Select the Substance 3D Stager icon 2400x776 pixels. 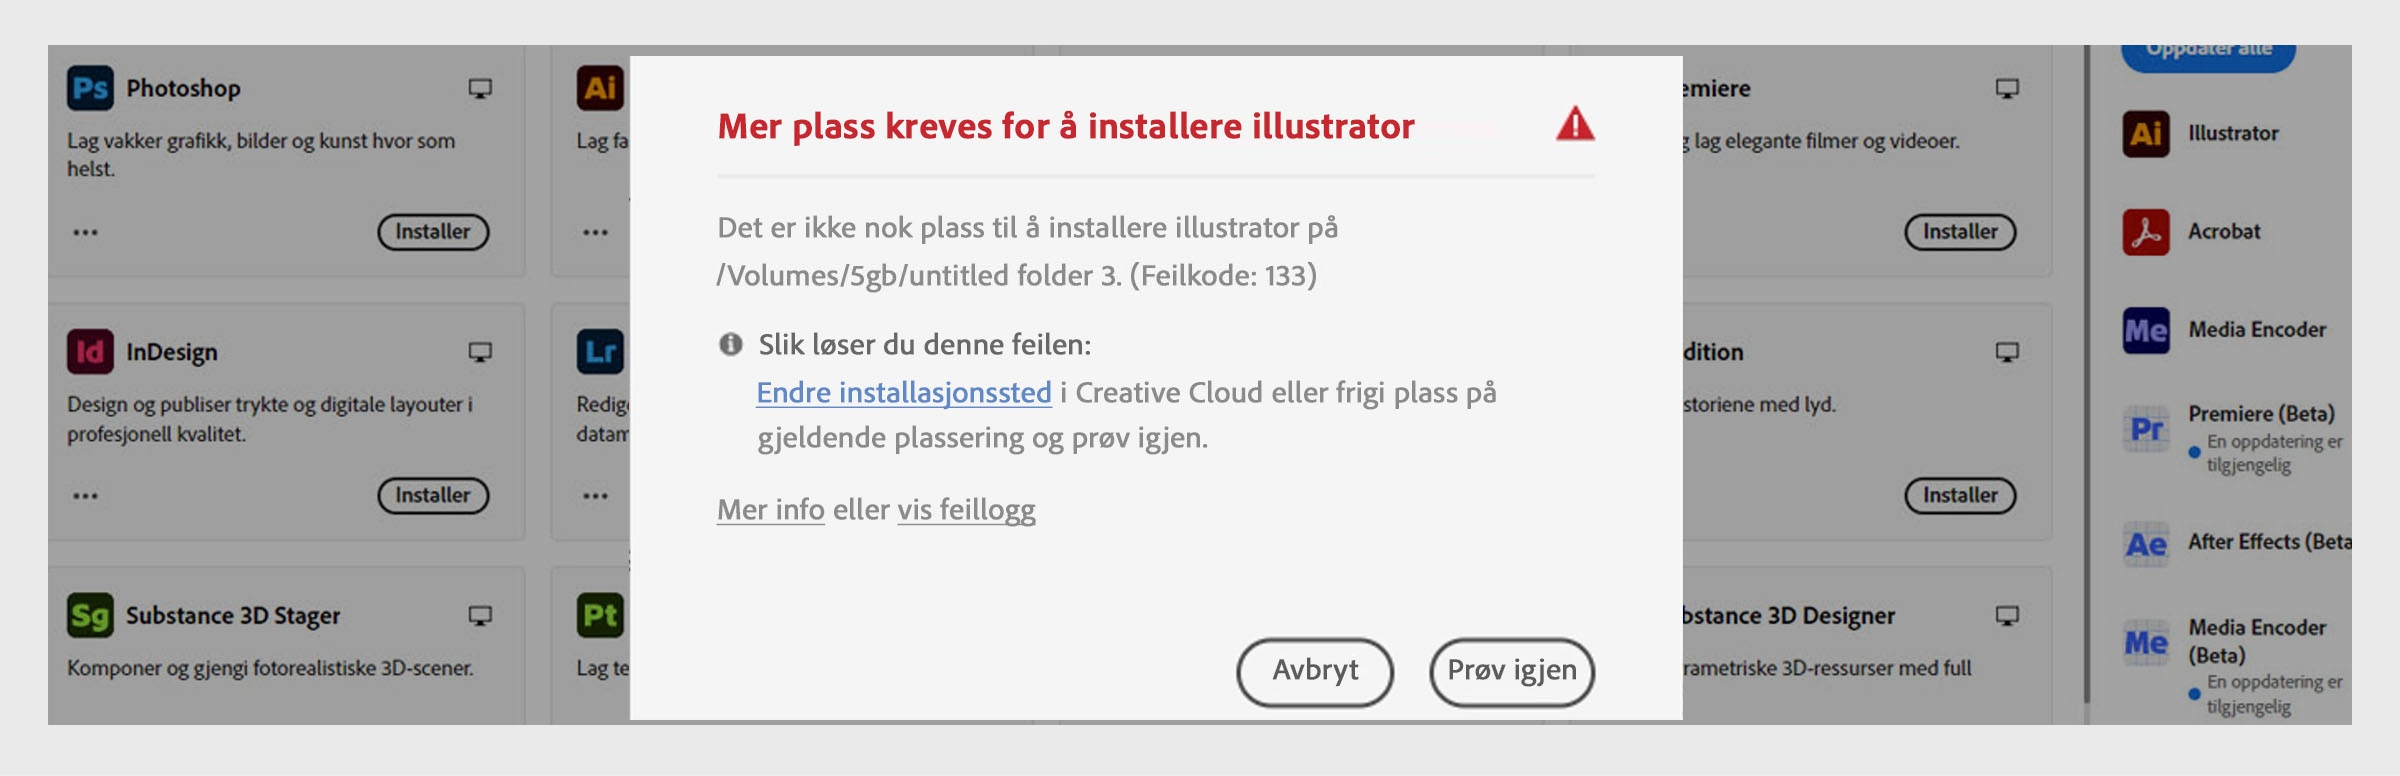click(91, 616)
